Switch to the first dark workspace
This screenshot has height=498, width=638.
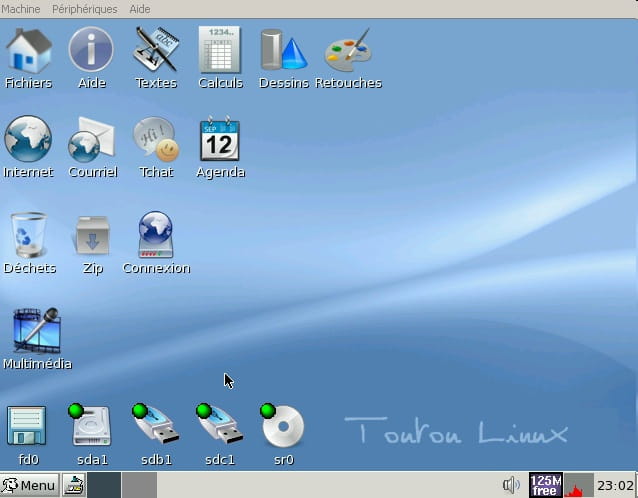point(104,485)
